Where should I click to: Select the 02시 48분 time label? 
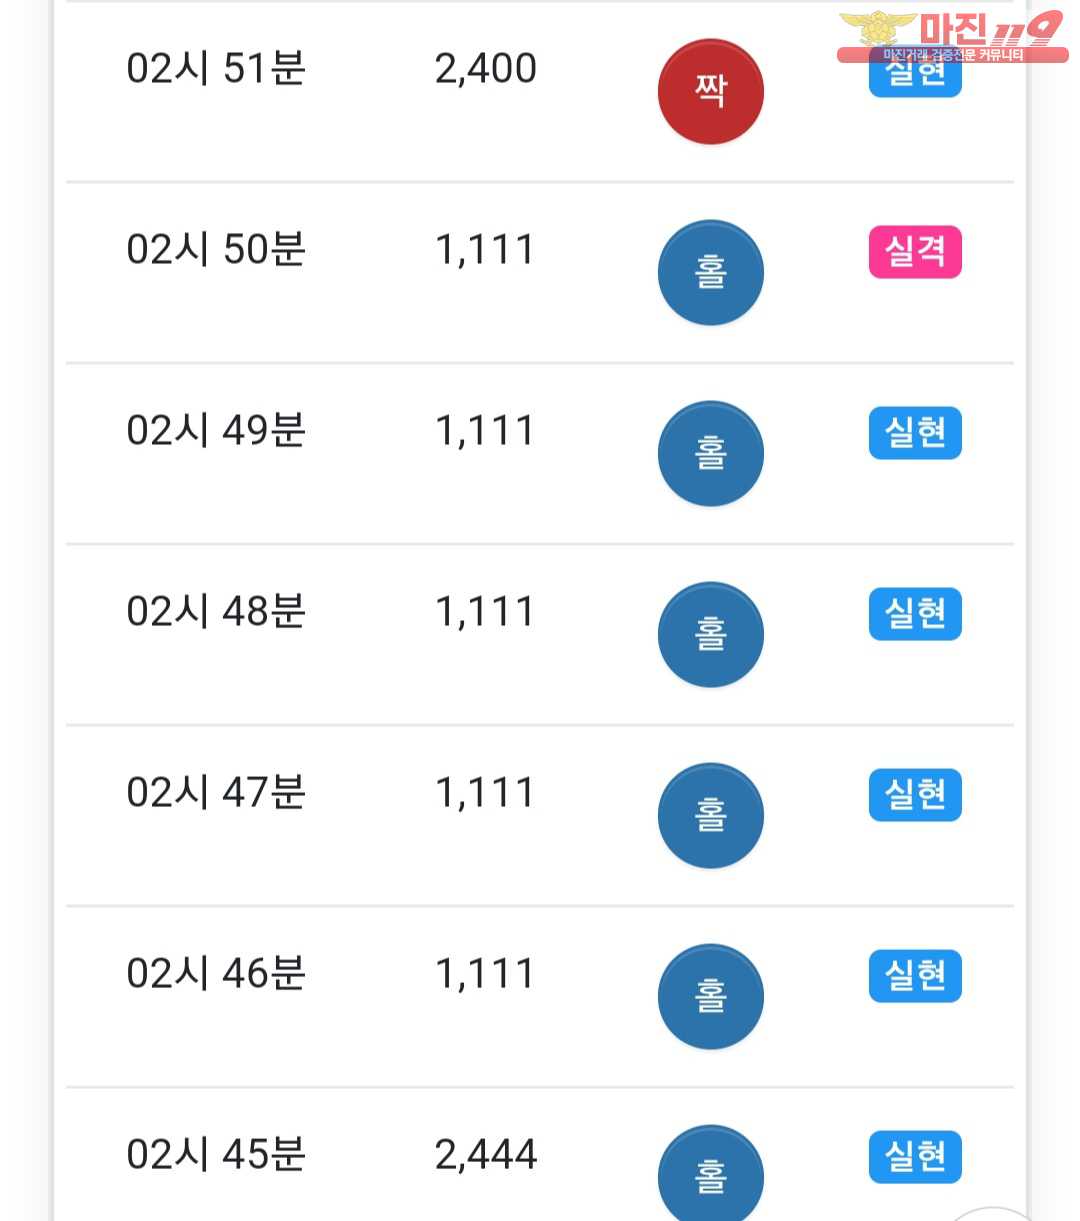(216, 611)
